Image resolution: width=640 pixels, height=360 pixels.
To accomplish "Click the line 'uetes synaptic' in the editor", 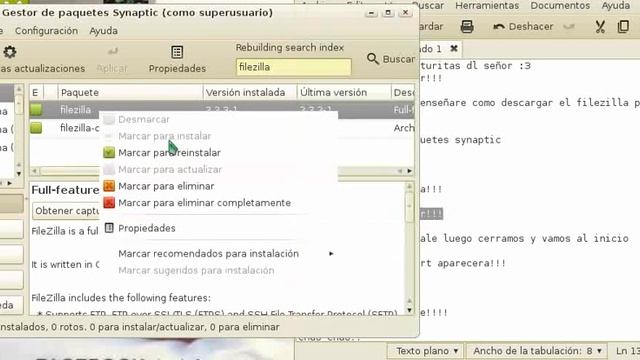I will (460, 140).
